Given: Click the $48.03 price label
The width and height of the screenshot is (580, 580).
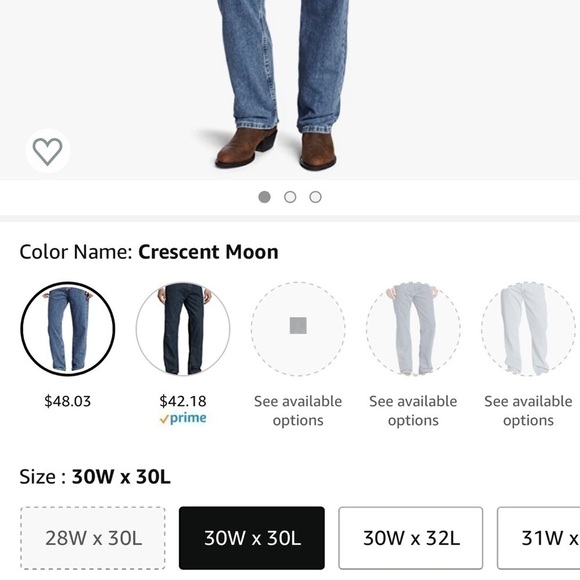Looking at the screenshot, I should [68, 401].
